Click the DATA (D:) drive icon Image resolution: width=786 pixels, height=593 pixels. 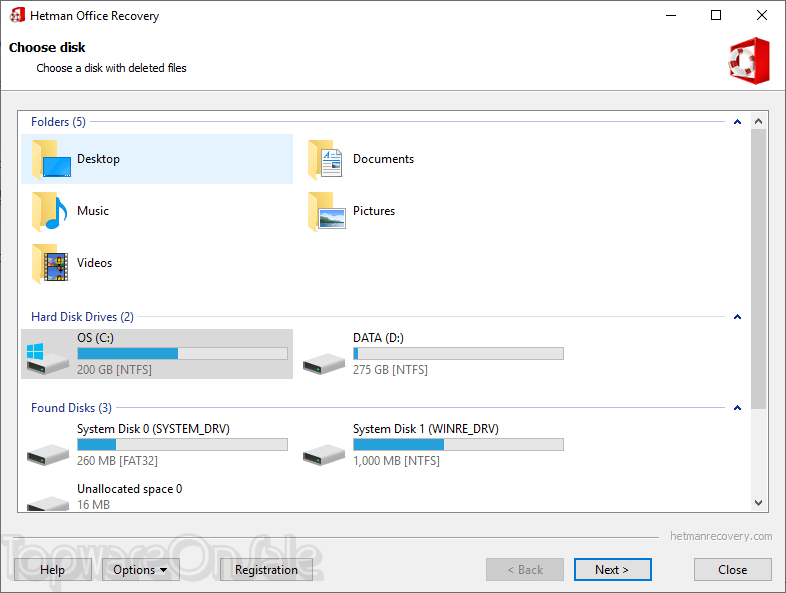pyautogui.click(x=324, y=363)
